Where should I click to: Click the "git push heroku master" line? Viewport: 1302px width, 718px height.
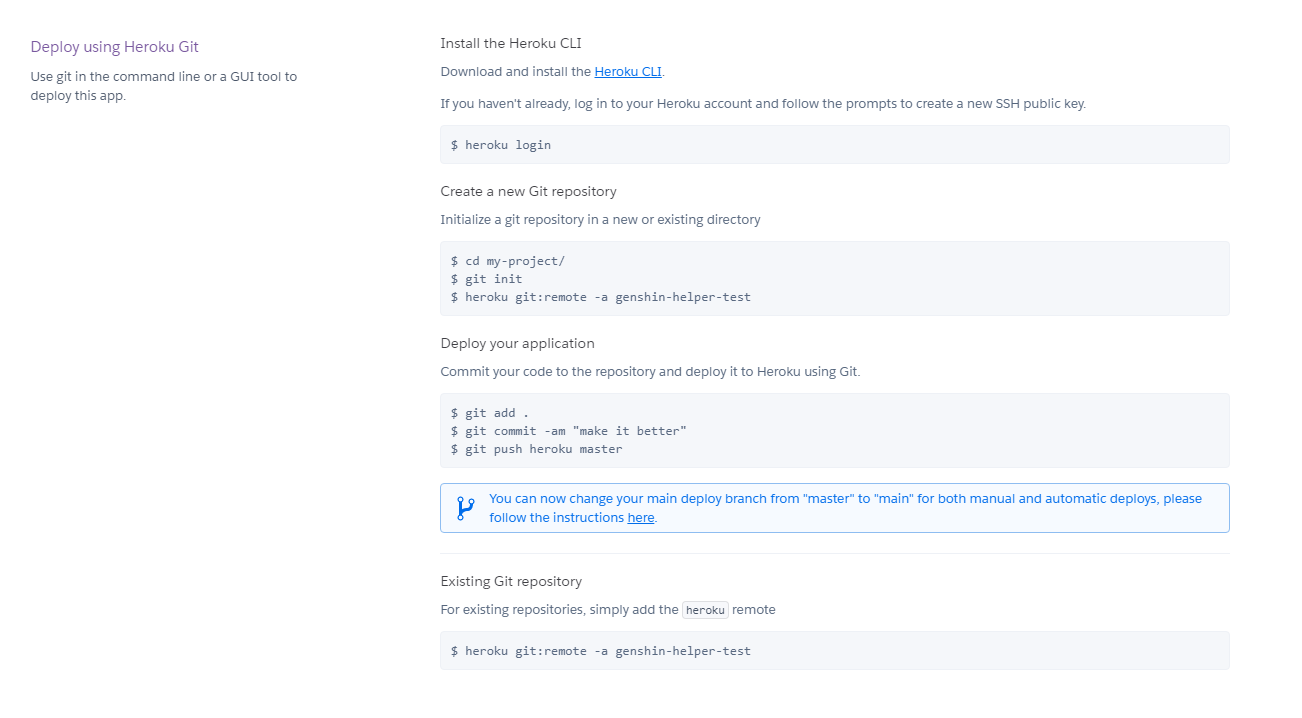coord(536,449)
